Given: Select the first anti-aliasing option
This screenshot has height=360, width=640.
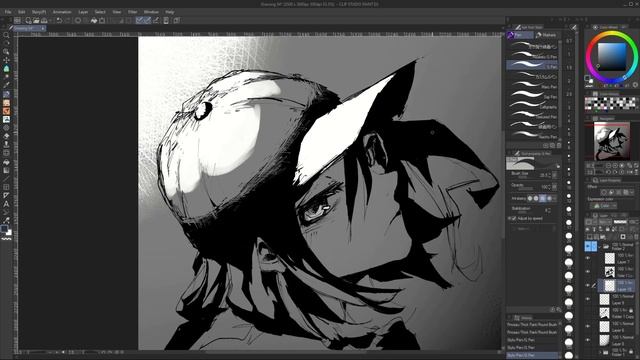Looking at the screenshot, I should tap(529, 198).
